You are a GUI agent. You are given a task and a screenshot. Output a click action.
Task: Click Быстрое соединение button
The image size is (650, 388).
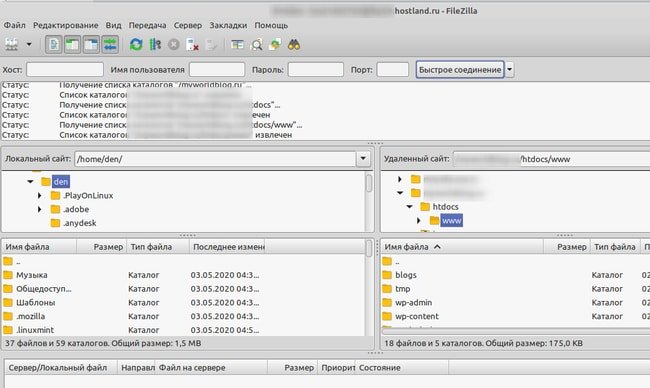point(460,70)
